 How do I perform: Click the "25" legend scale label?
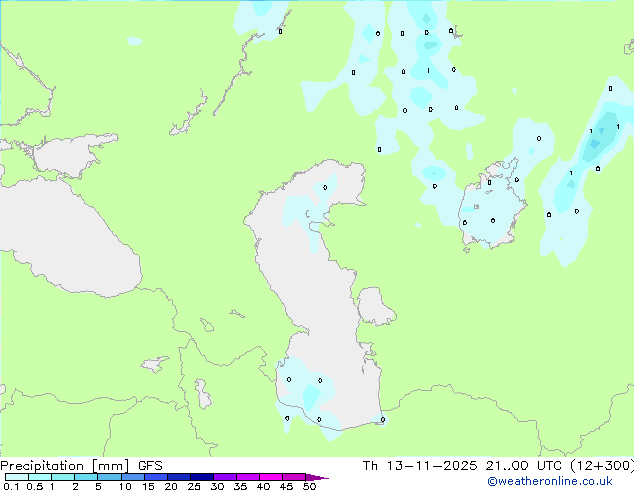coord(194,486)
